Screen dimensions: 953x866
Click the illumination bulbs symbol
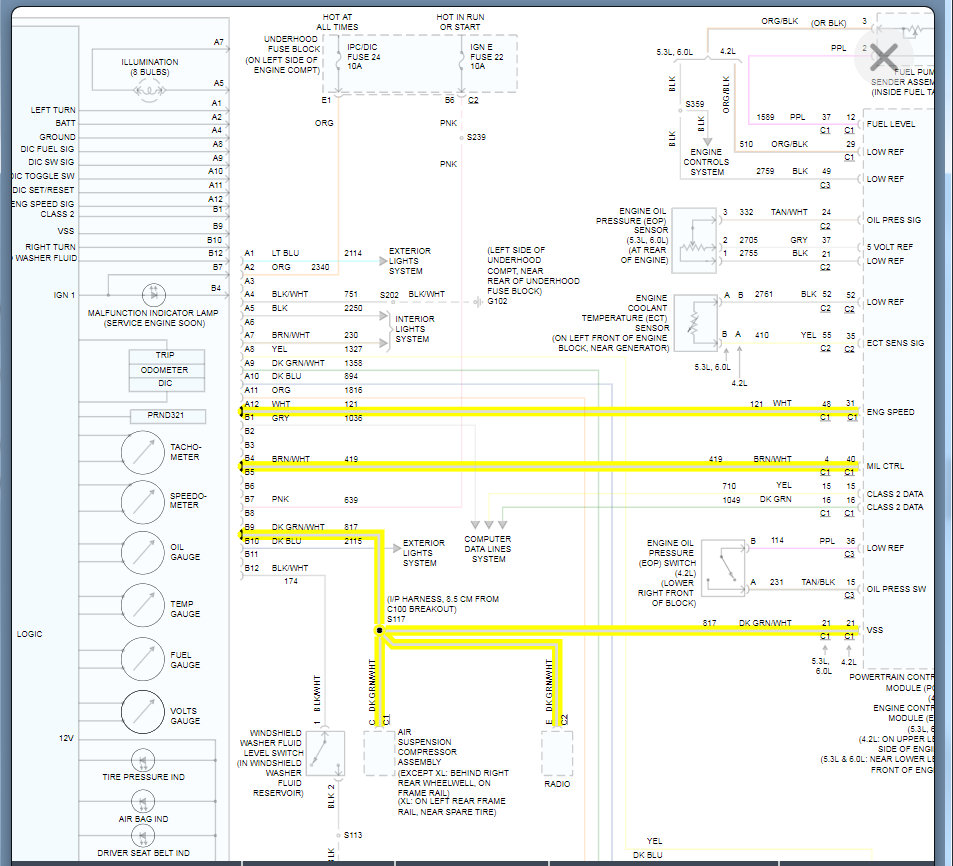pos(150,87)
